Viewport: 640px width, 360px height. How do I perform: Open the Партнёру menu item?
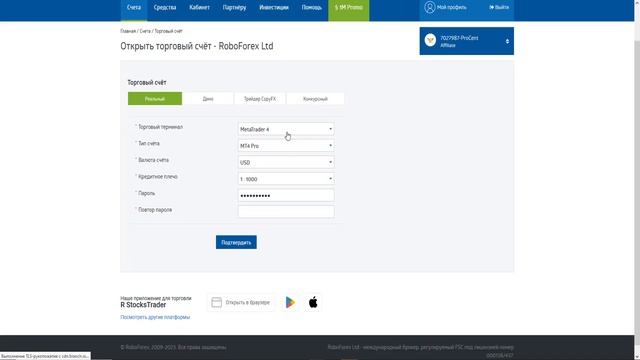[234, 8]
